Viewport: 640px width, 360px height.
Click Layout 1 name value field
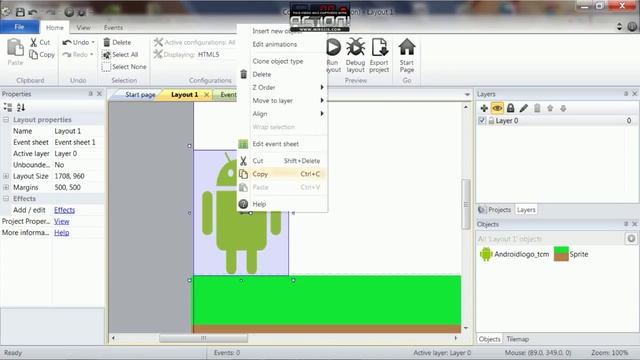click(x=78, y=131)
